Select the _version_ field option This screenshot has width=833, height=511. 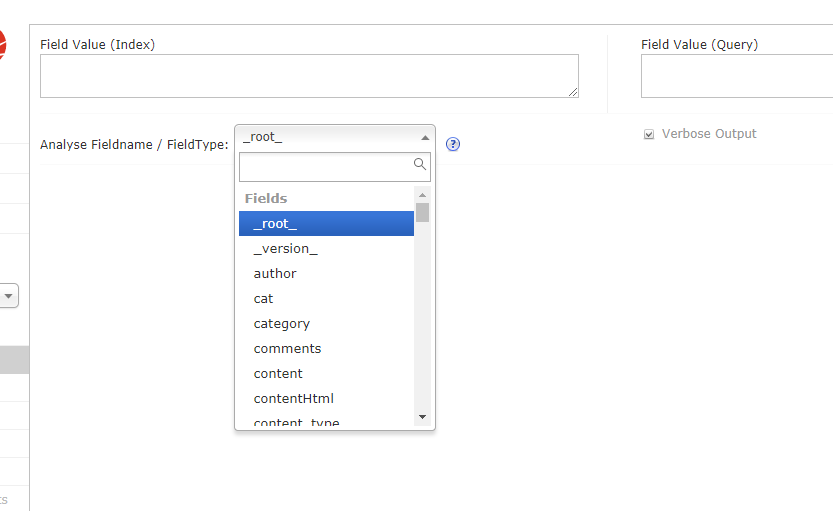click(326, 249)
